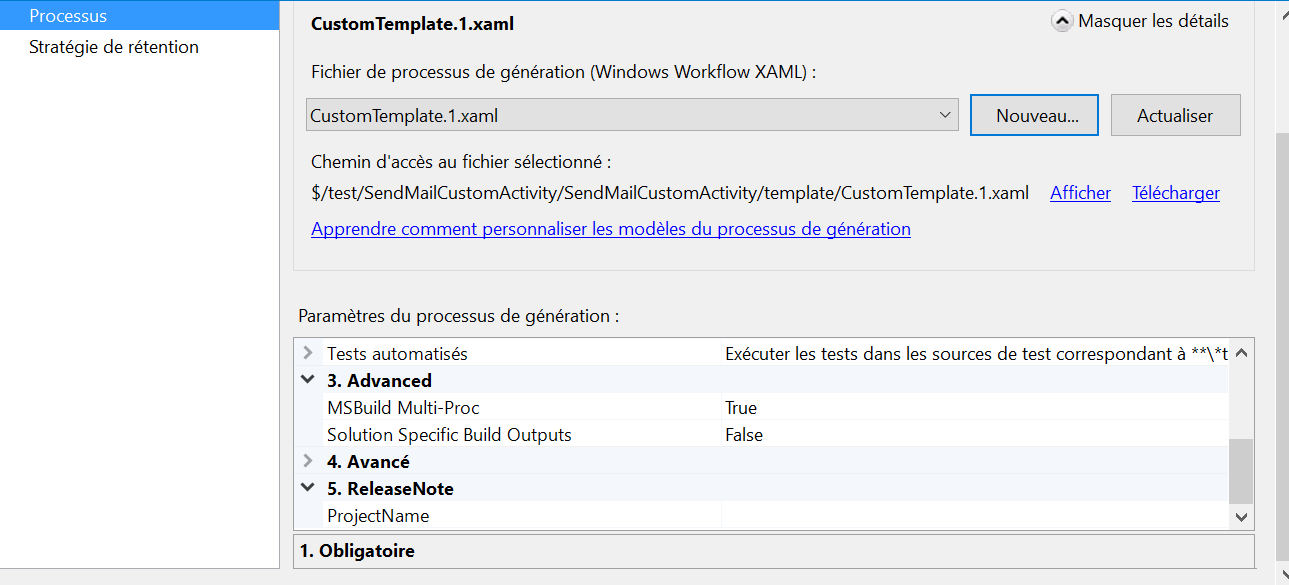Click the Nouveau... button
Viewport: 1289px width, 585px height.
[1035, 116]
